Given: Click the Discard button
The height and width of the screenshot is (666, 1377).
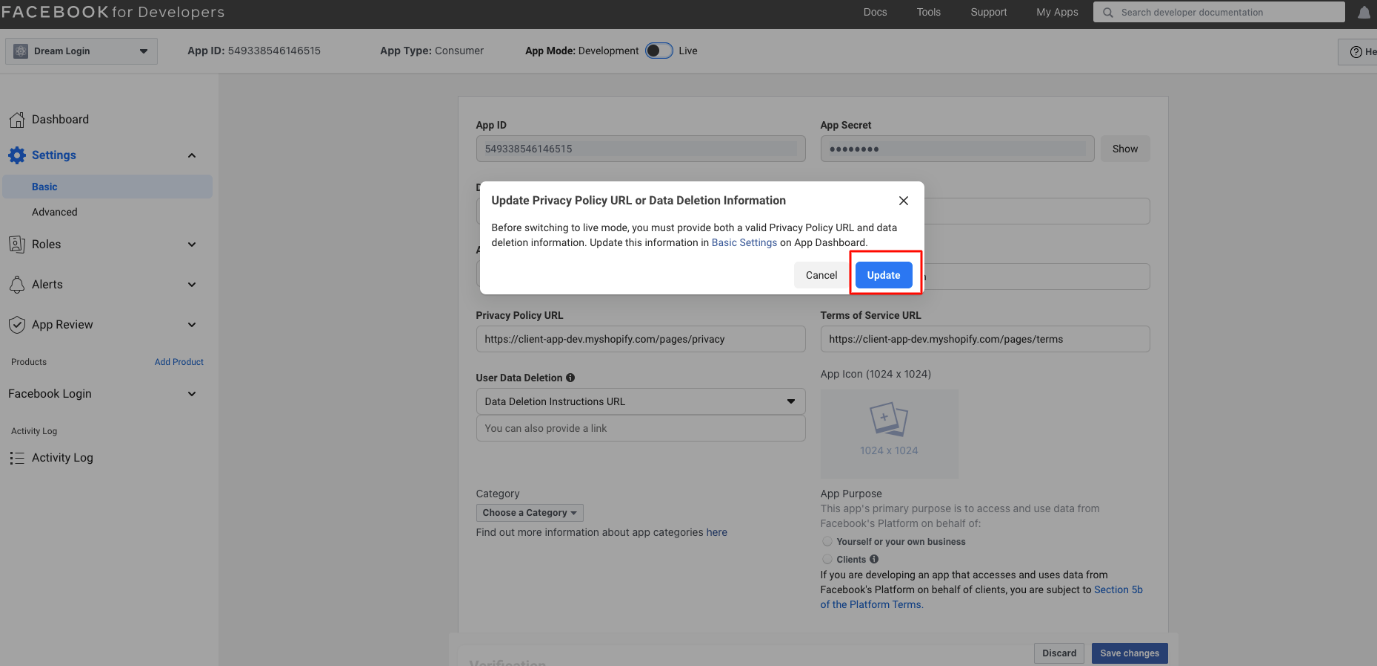Looking at the screenshot, I should coord(1059,653).
